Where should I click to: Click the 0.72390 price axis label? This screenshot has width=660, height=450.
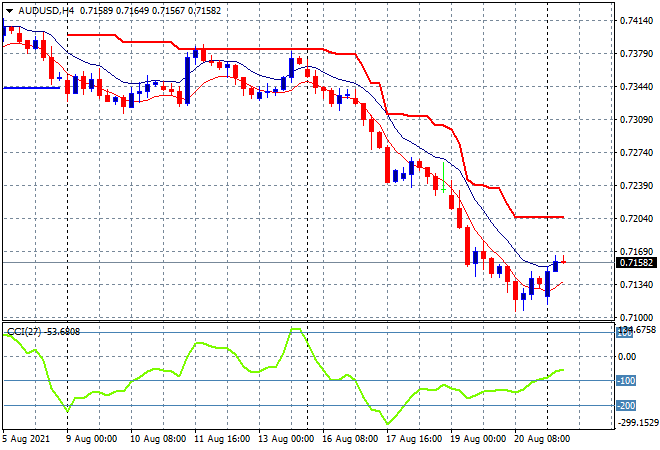point(636,185)
